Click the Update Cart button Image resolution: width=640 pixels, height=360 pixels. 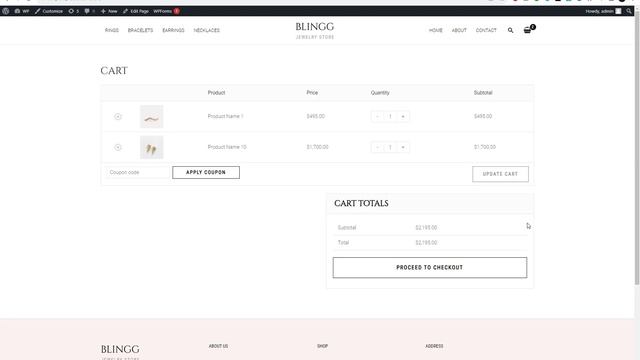coord(500,174)
